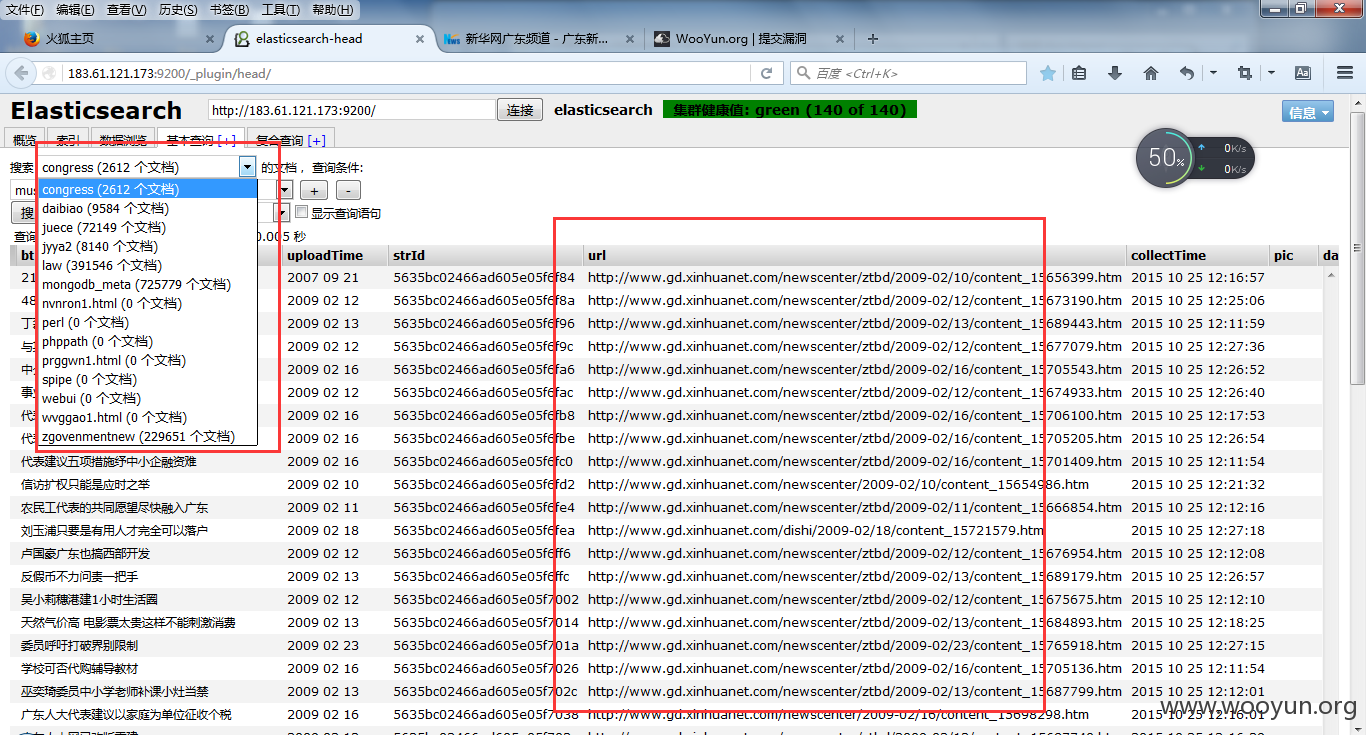
Task: Go to the Firefox home page icon
Action: click(x=1151, y=73)
